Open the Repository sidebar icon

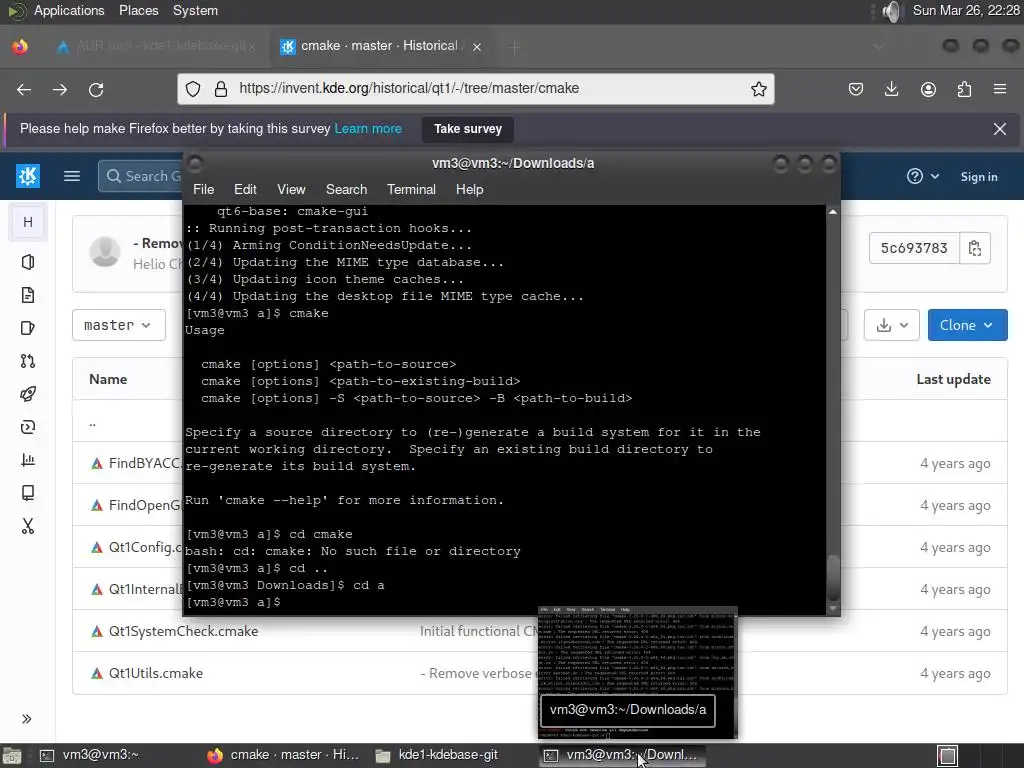point(27,262)
